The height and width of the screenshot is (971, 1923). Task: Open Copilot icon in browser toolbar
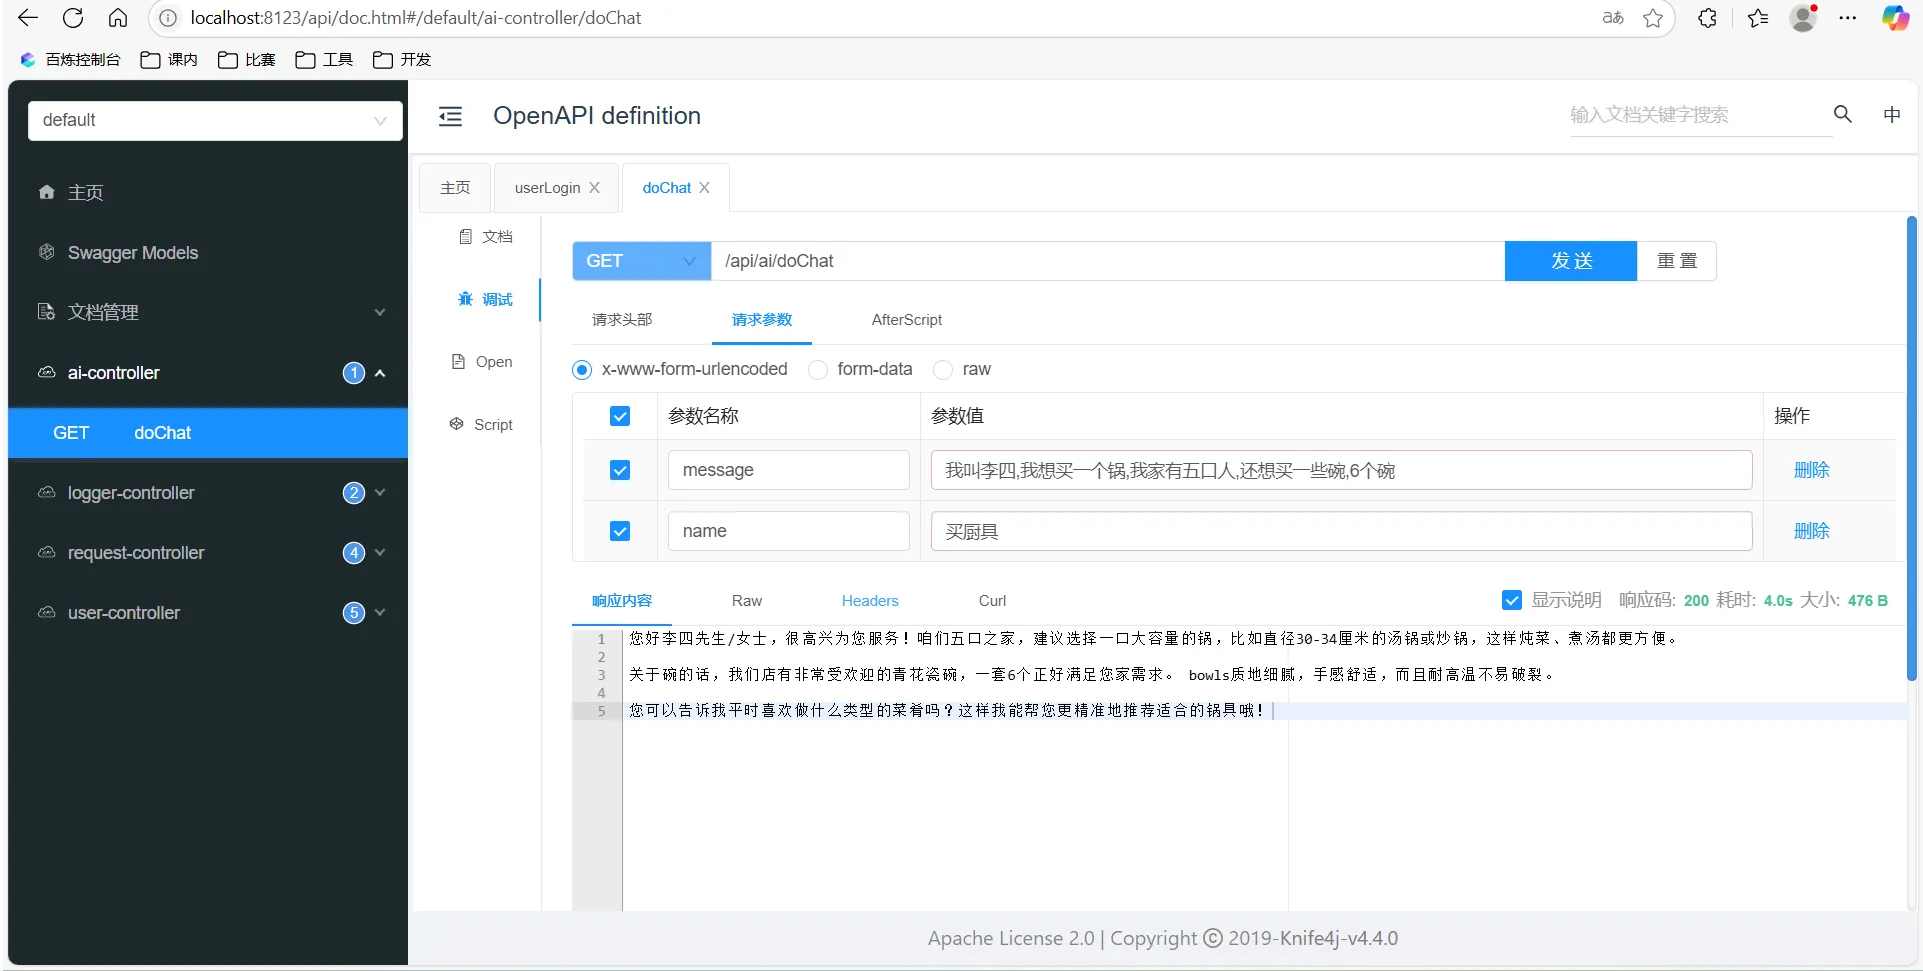(1895, 18)
